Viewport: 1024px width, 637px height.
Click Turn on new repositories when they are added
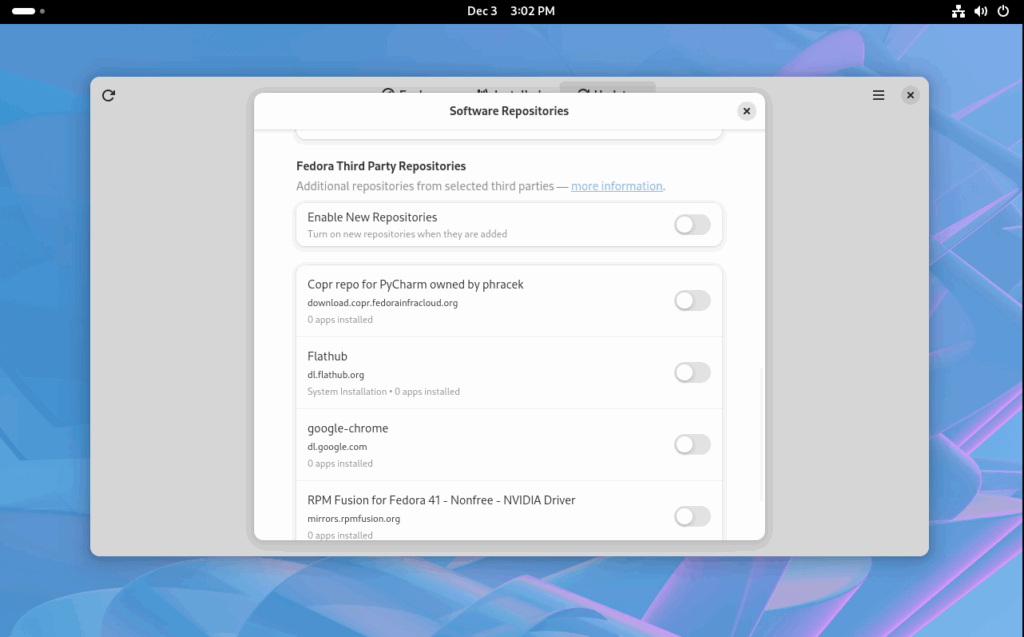[x=407, y=234]
